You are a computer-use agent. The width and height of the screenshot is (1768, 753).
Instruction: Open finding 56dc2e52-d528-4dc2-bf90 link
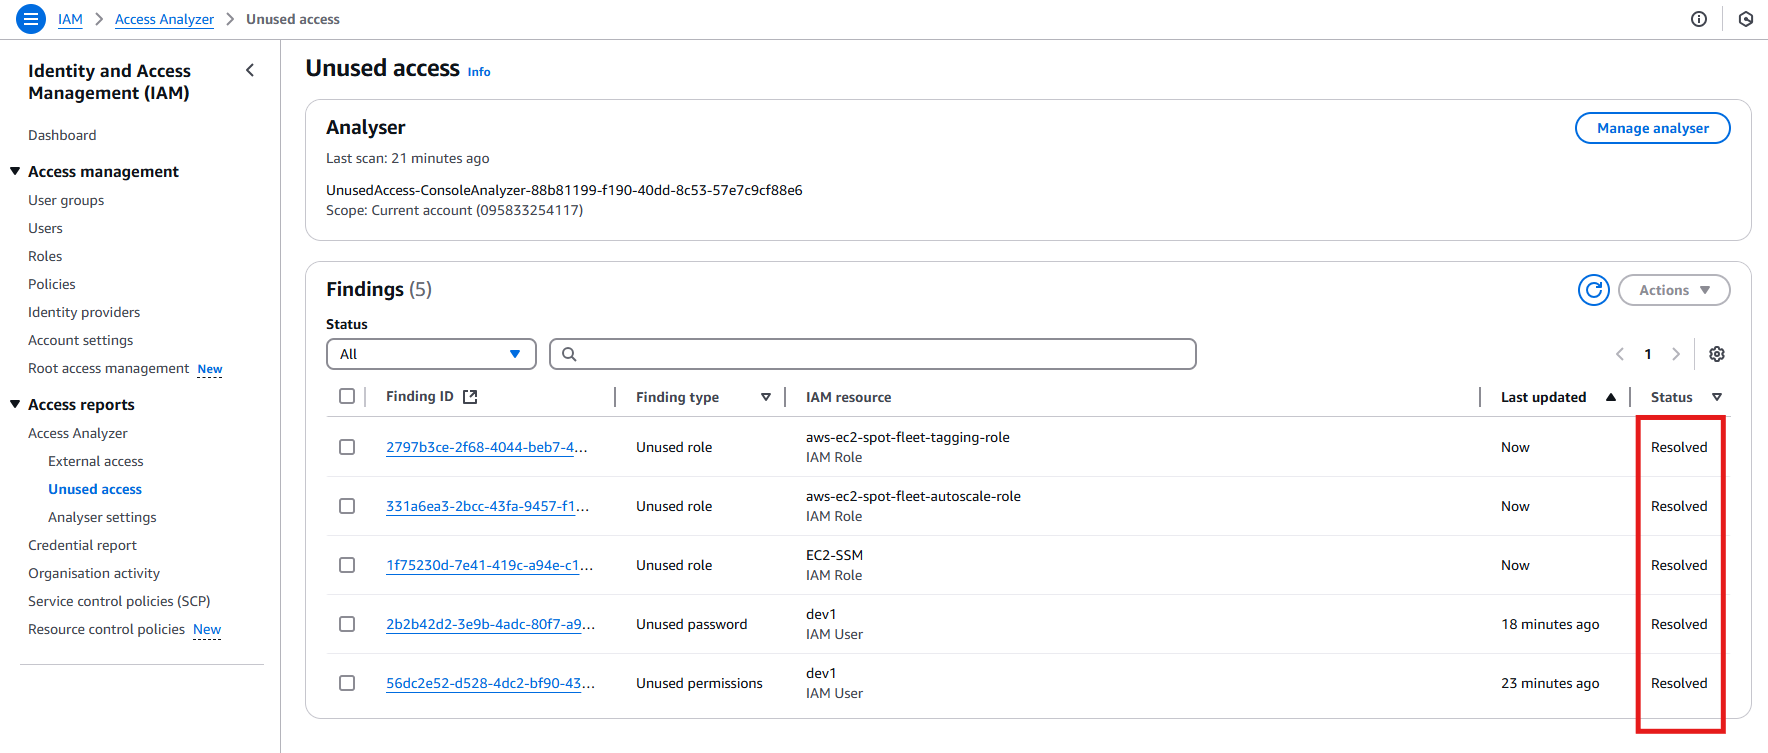coord(490,683)
